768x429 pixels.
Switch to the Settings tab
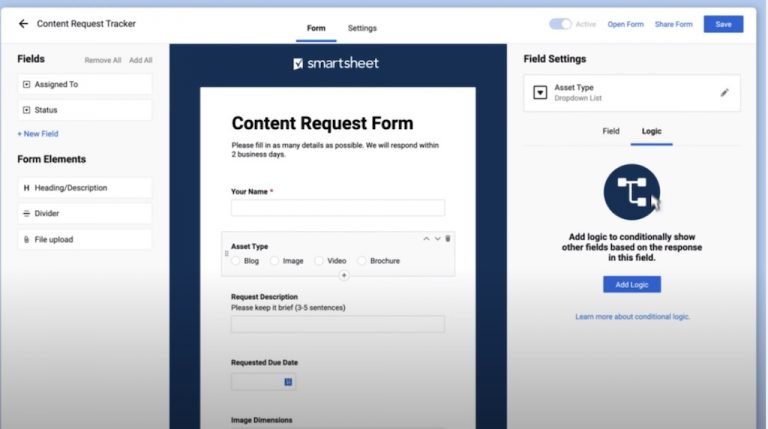tap(362, 28)
